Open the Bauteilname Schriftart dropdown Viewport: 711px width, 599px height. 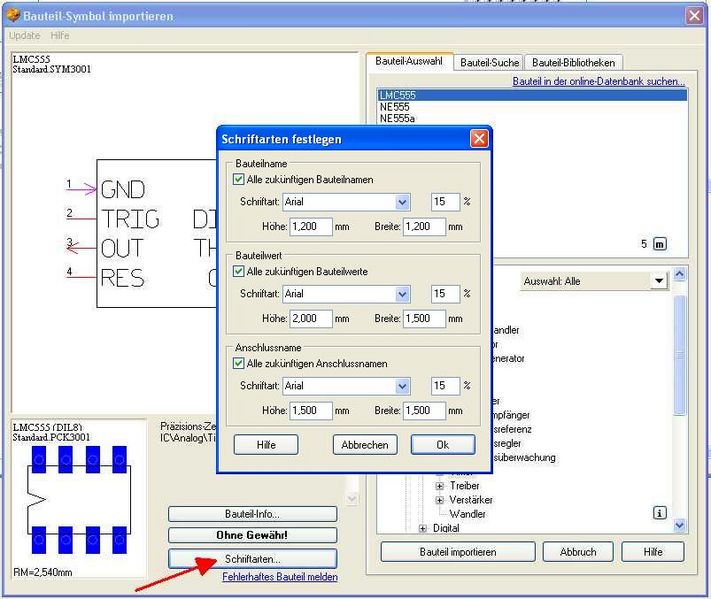[x=402, y=202]
